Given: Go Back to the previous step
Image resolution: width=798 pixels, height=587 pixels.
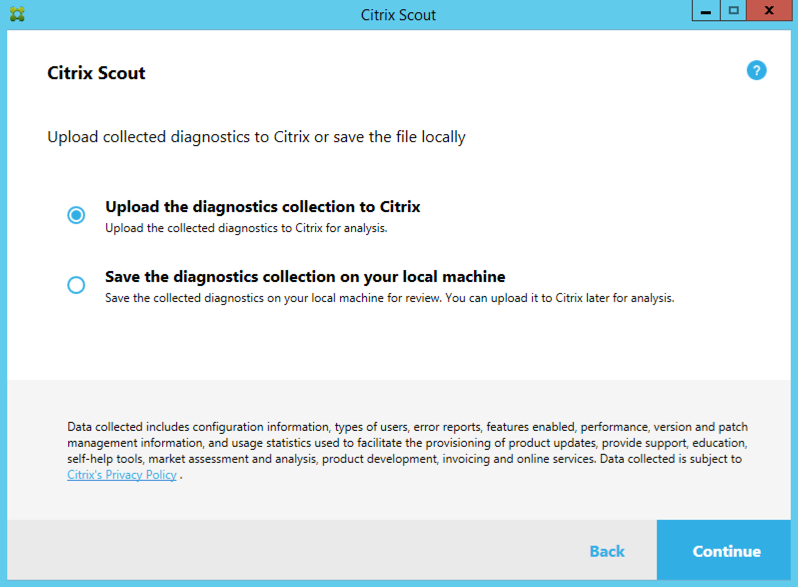Looking at the screenshot, I should tap(607, 551).
